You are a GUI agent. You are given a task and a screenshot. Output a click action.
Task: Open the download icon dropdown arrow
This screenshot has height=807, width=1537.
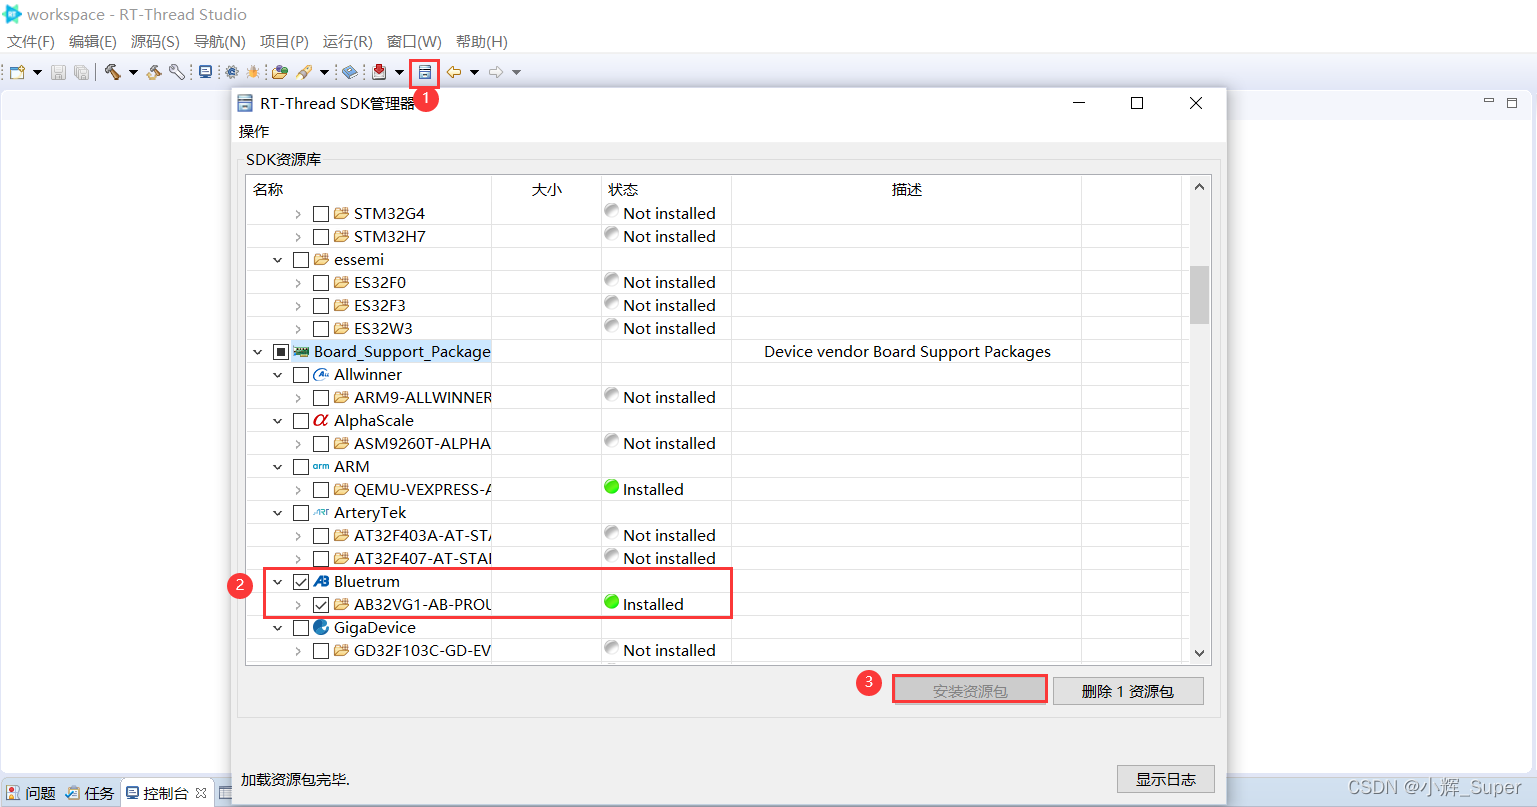[399, 72]
